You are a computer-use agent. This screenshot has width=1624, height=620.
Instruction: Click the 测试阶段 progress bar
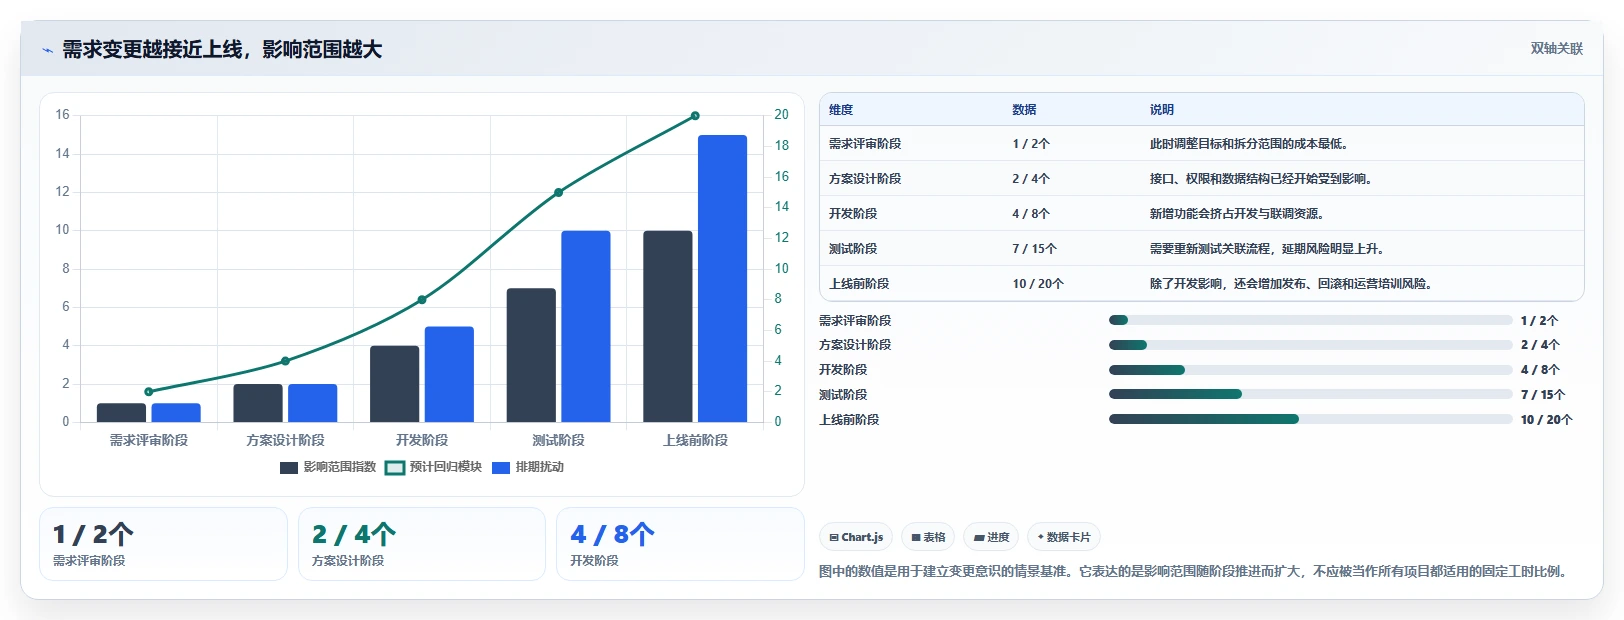coord(1310,394)
